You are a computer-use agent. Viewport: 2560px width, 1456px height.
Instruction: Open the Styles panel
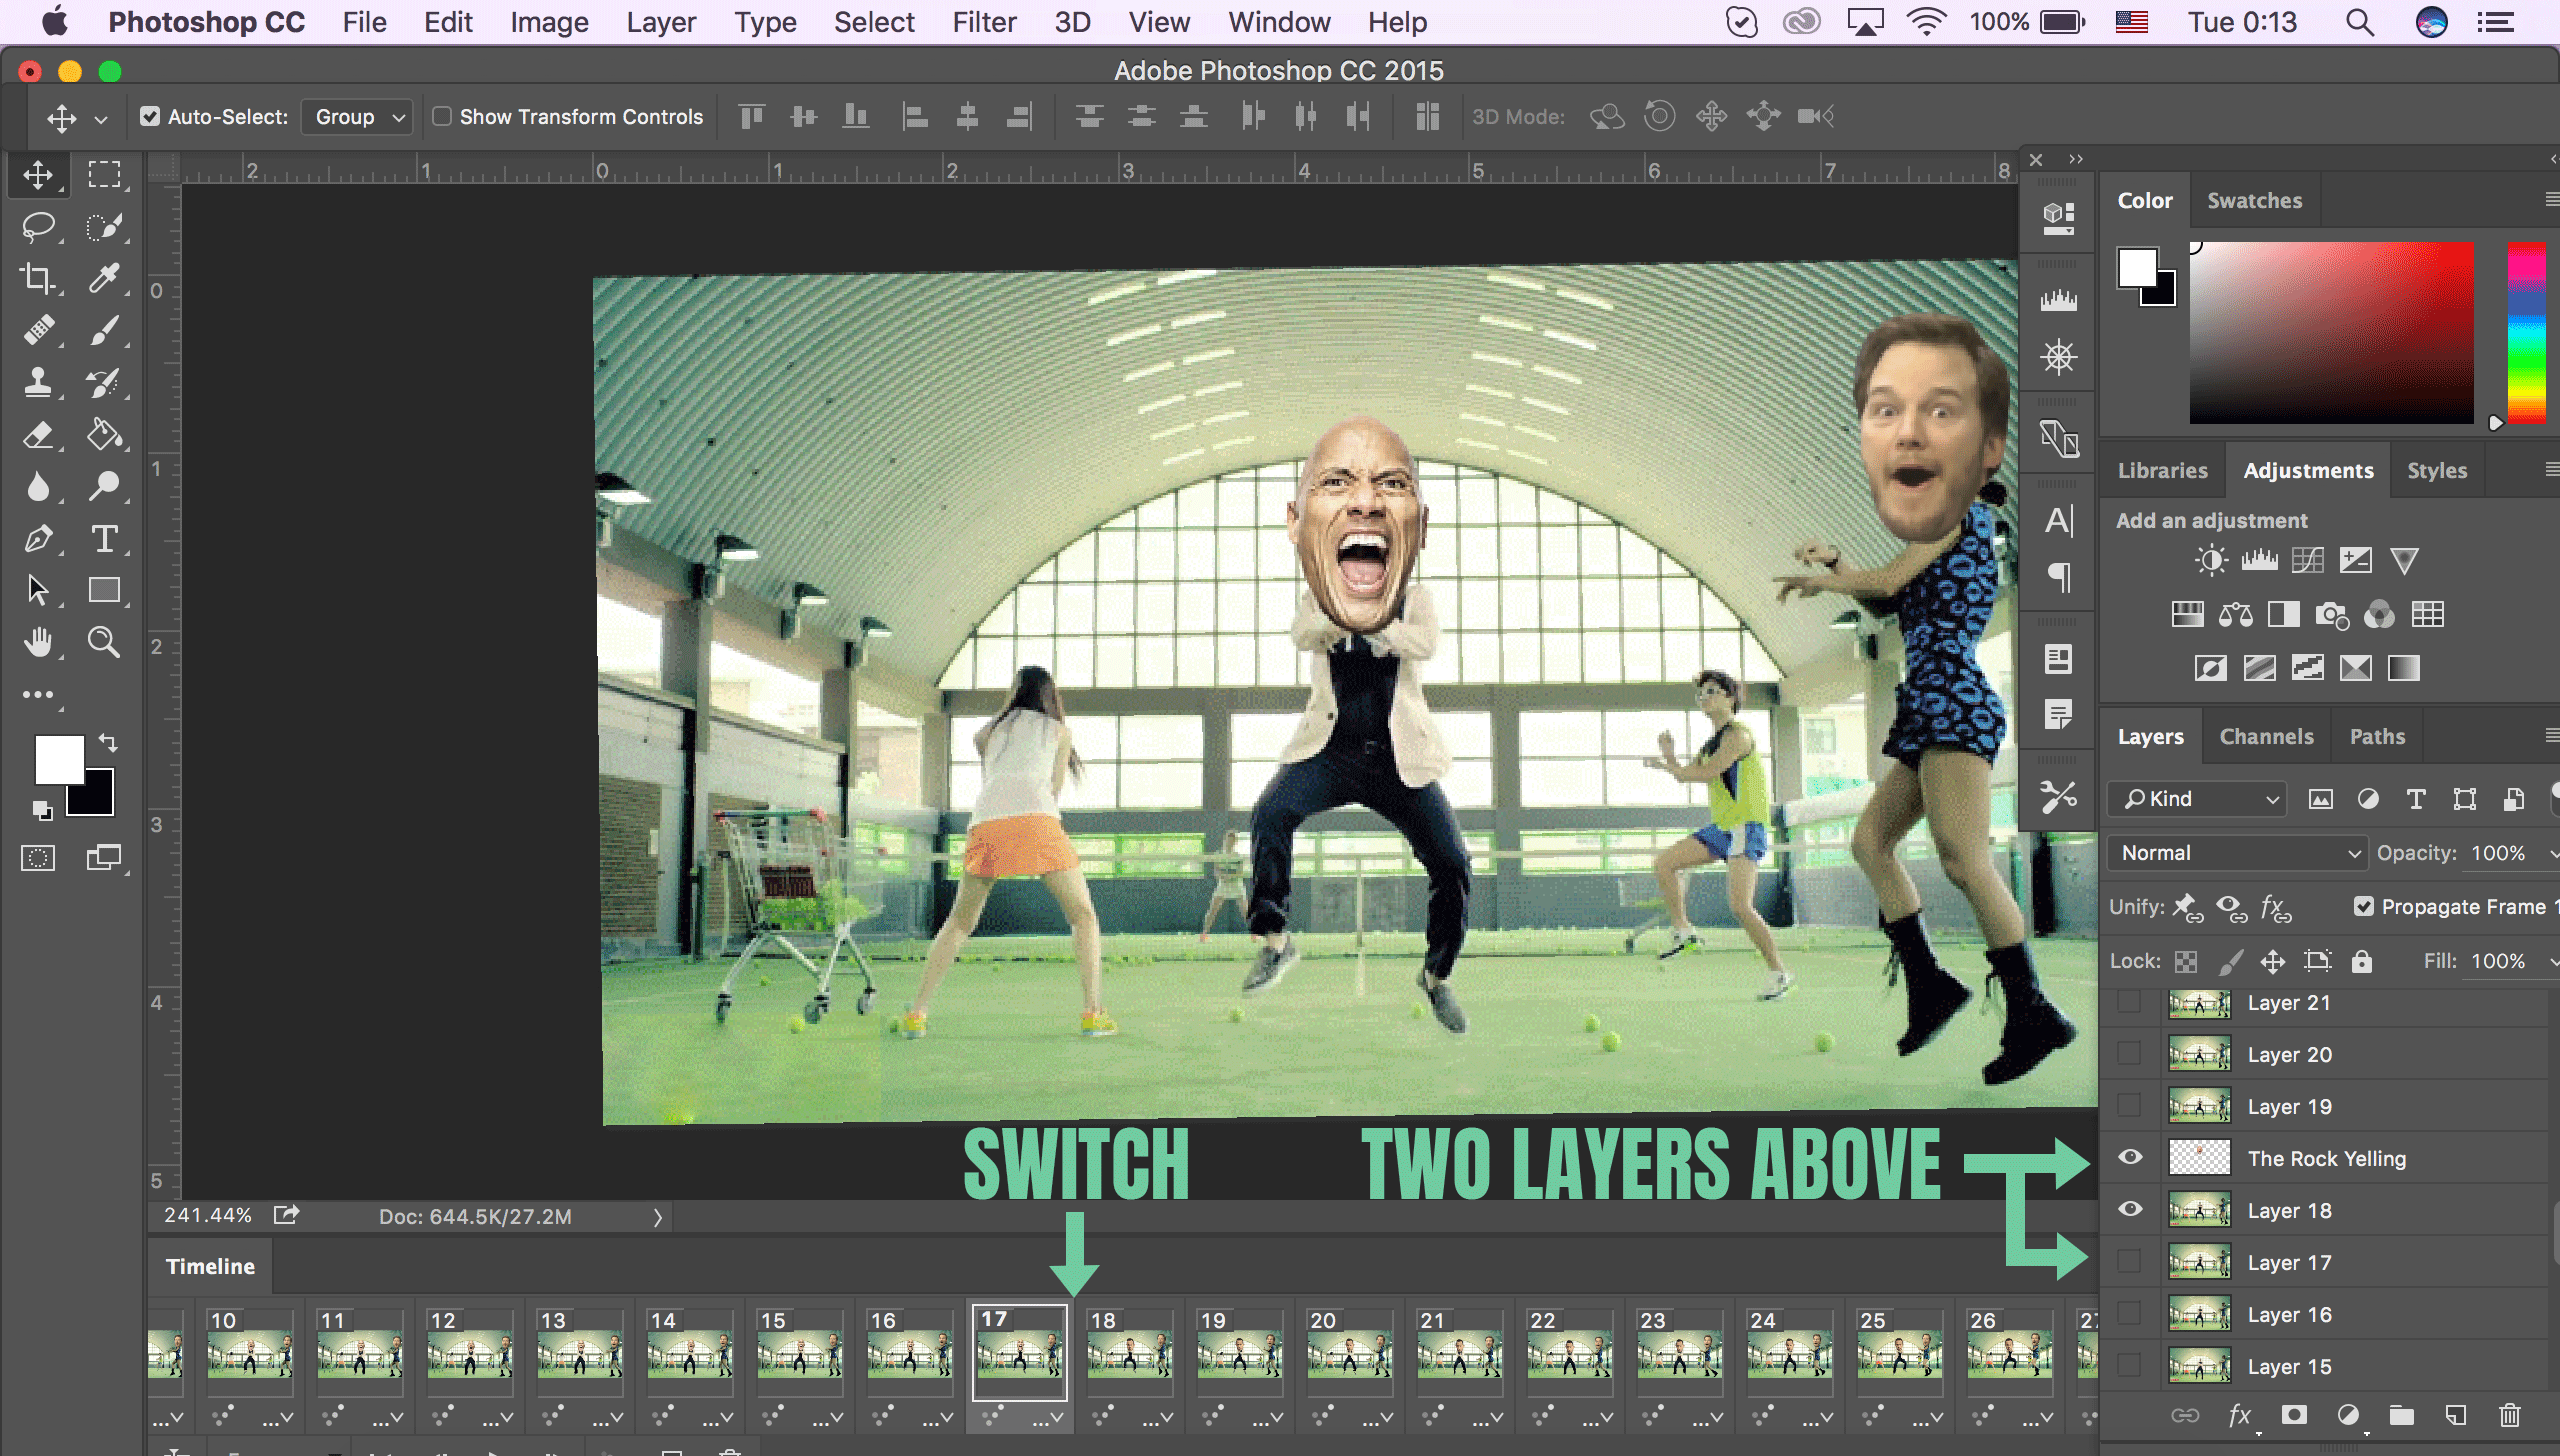coord(2437,470)
